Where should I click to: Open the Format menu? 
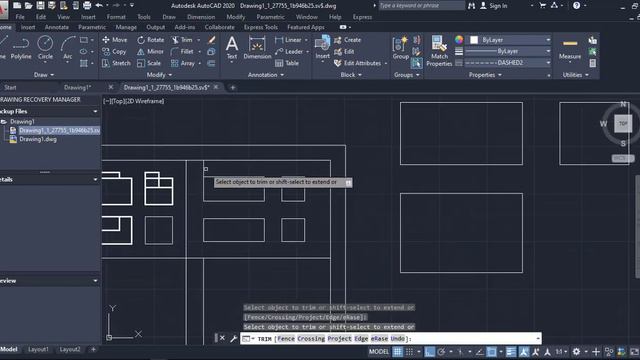[x=116, y=17]
